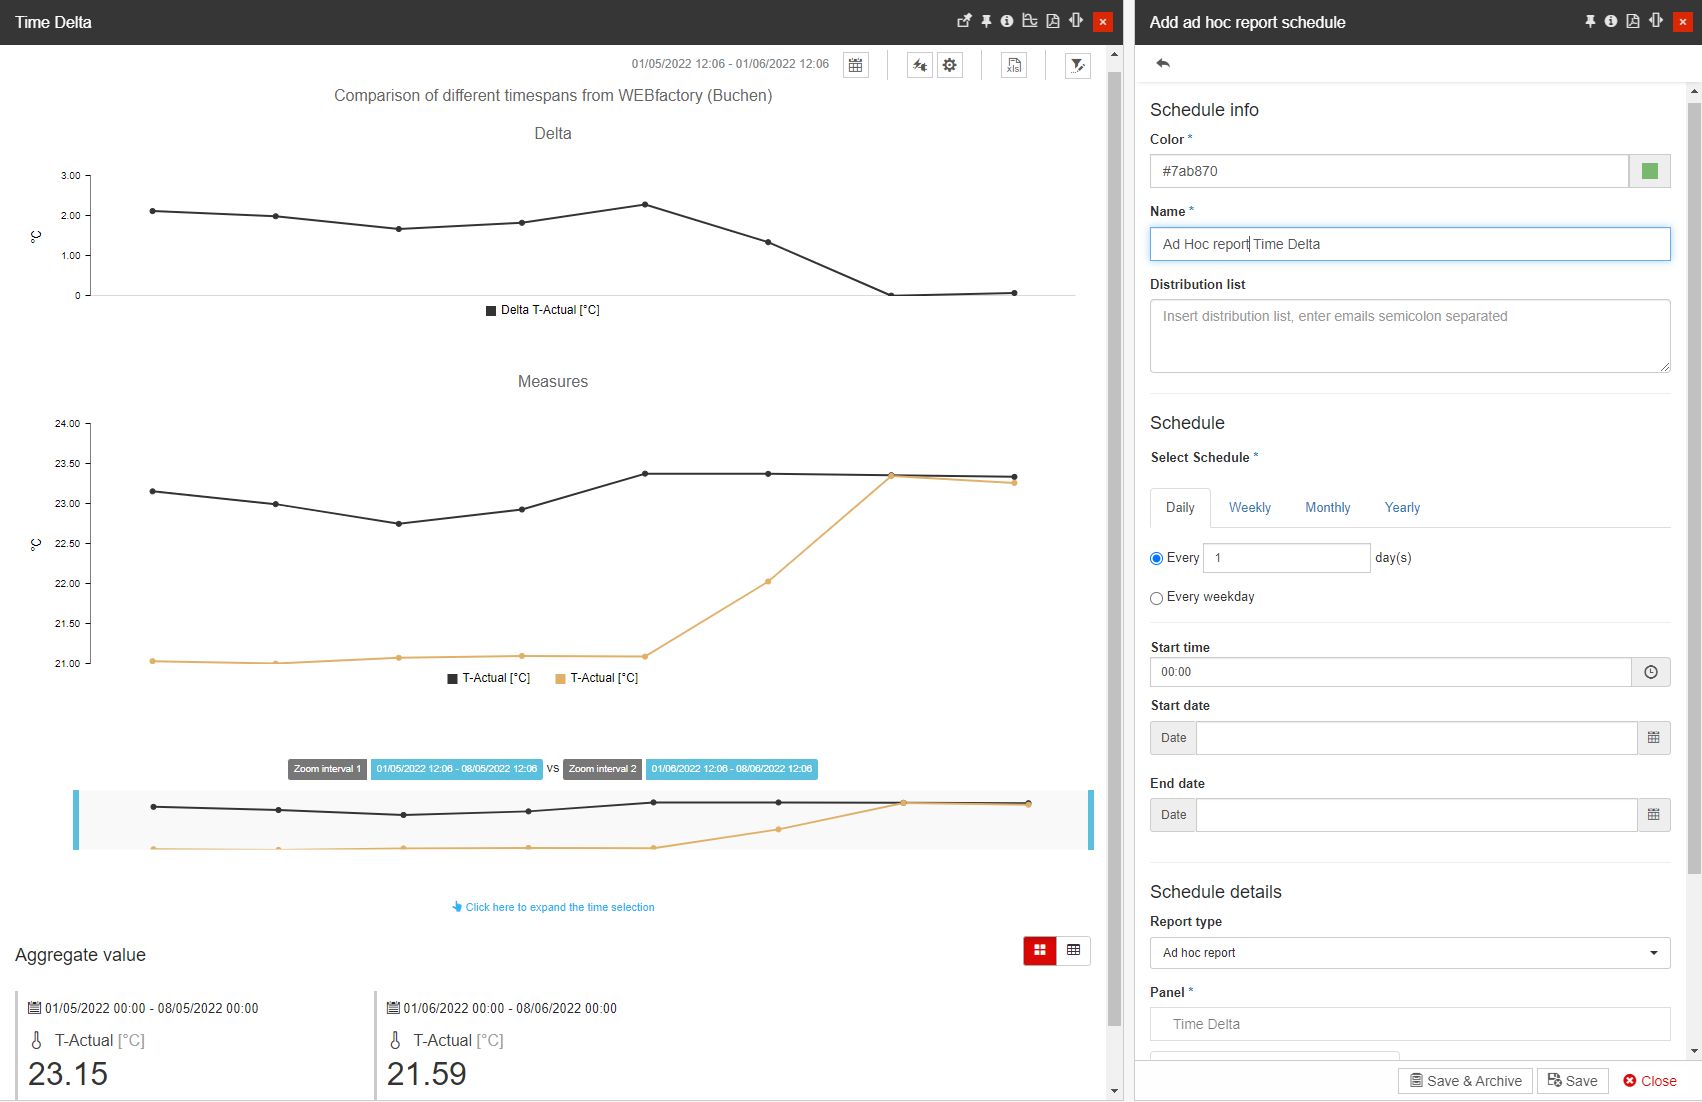1702x1102 pixels.
Task: Open the date range calendar picker
Action: tap(855, 65)
